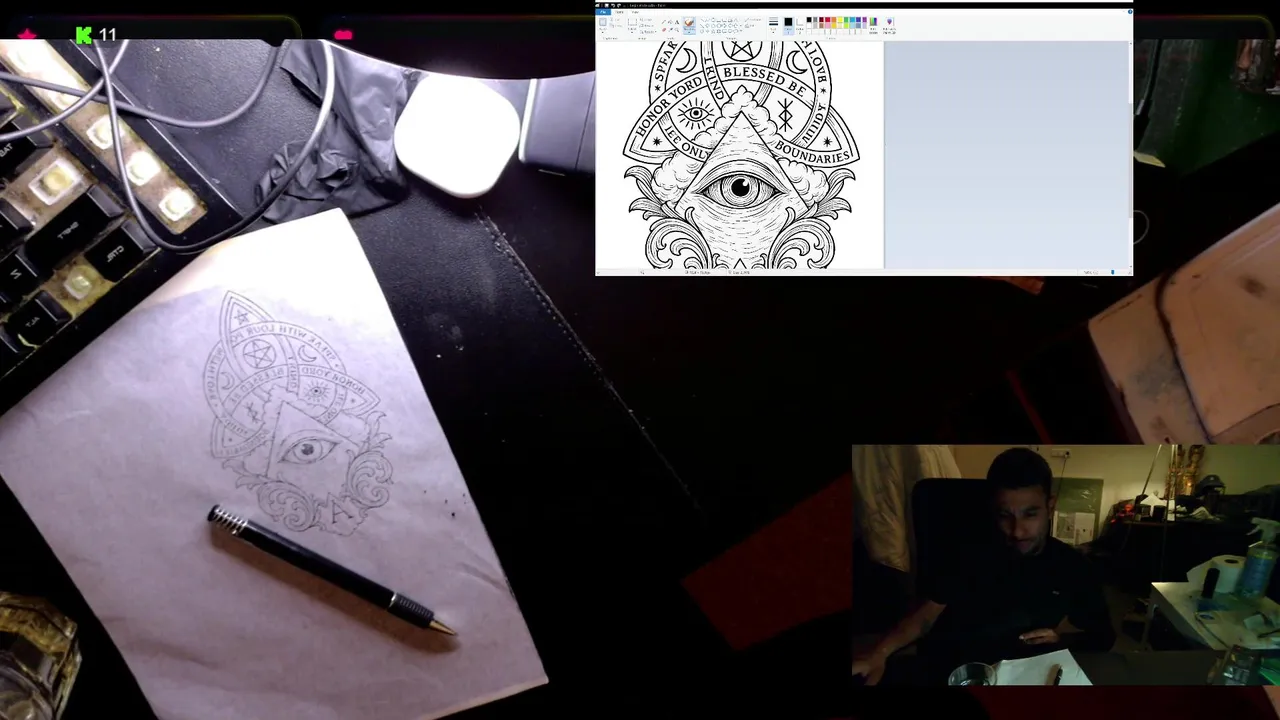Click the Undo arrow in Paint's title bar
The width and height of the screenshot is (1280, 720).
(x=613, y=5)
